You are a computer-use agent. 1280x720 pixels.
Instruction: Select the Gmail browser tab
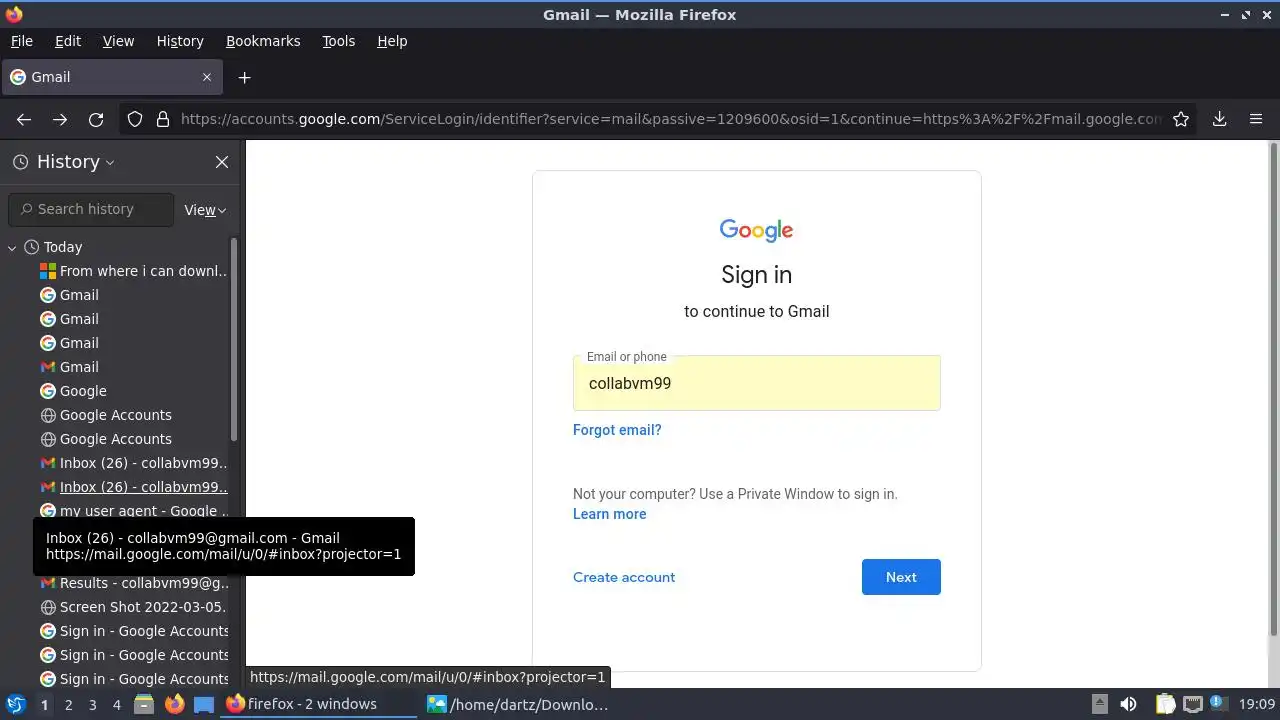[112, 77]
